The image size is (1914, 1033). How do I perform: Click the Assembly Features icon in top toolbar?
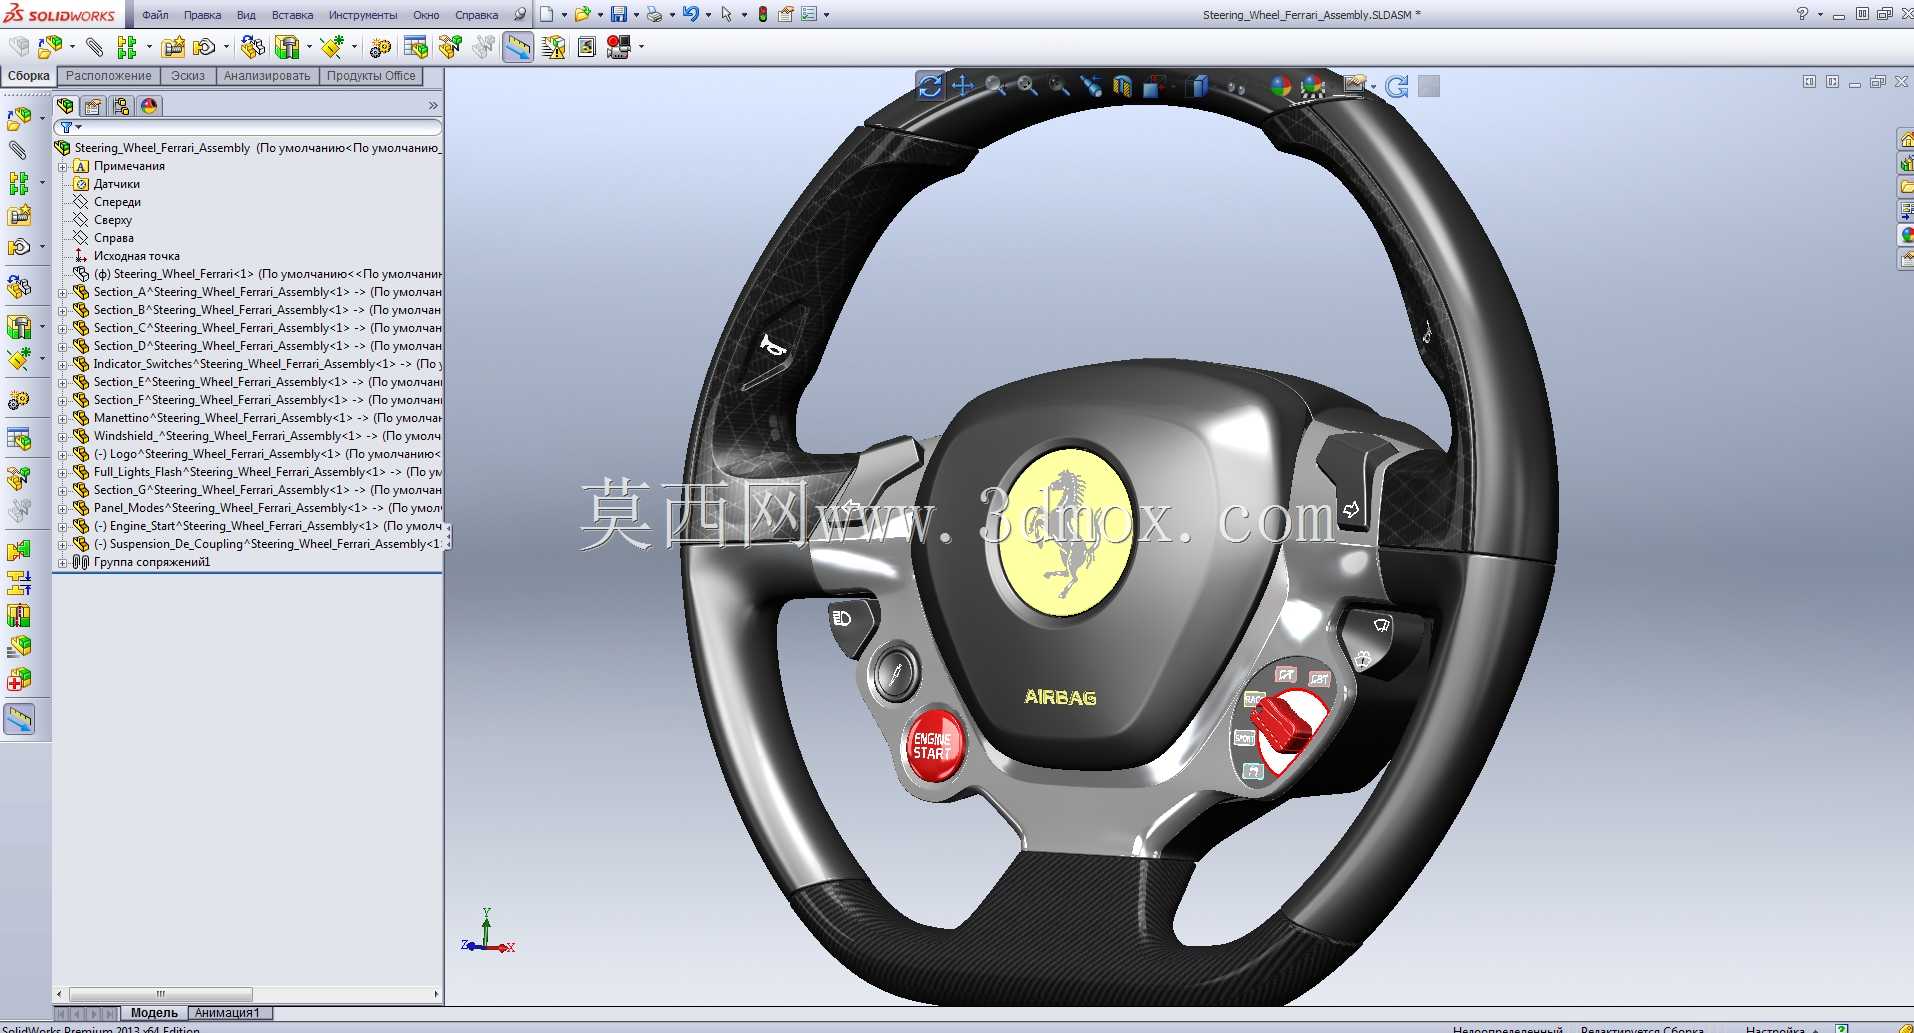click(287, 46)
